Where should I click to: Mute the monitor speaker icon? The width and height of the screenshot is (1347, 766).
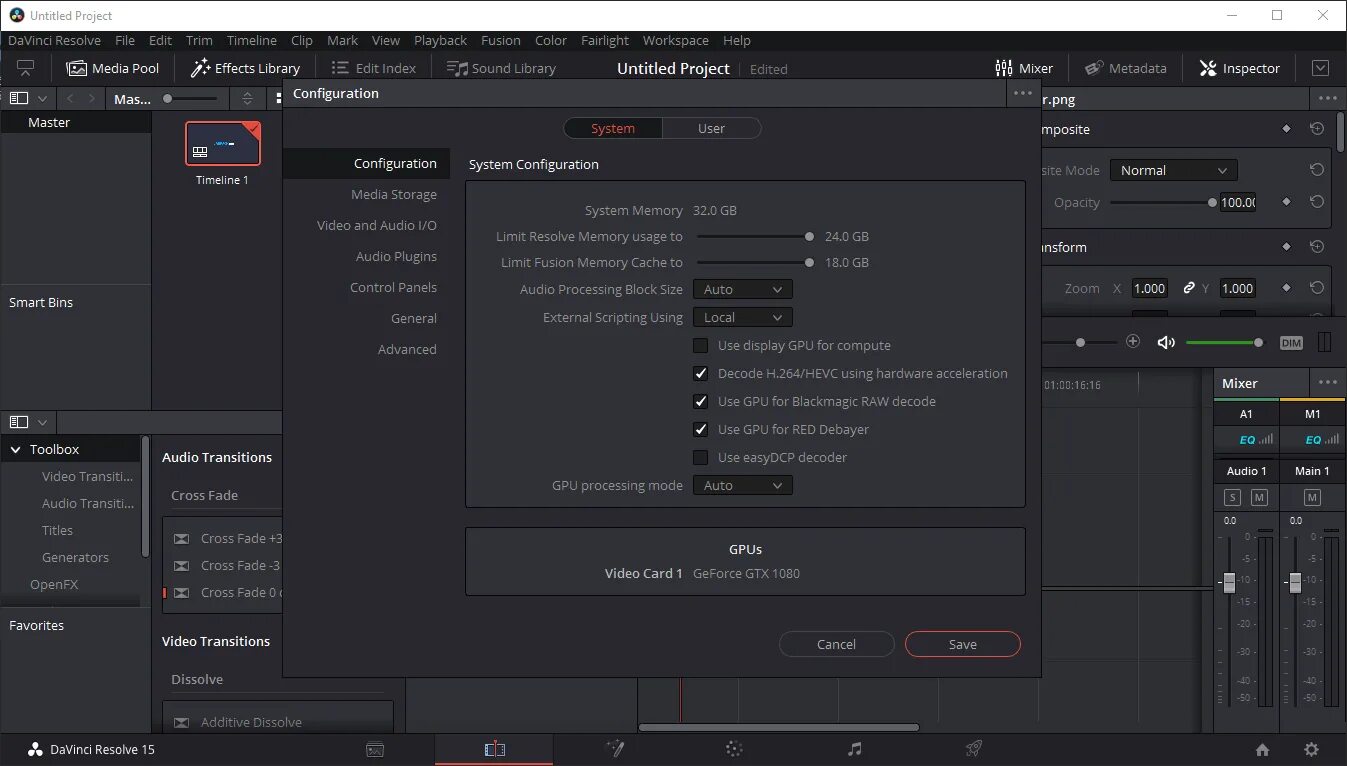pyautogui.click(x=1166, y=342)
